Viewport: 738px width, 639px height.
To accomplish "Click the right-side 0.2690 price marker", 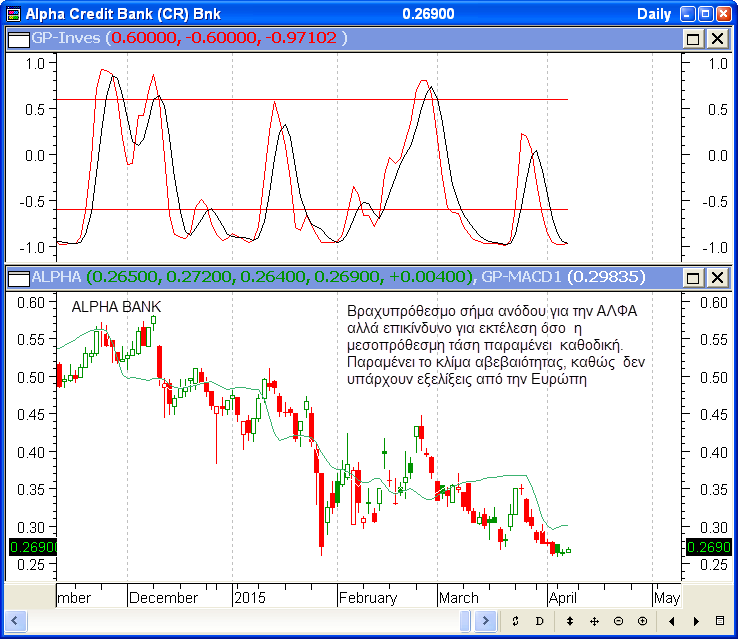I will (x=709, y=547).
